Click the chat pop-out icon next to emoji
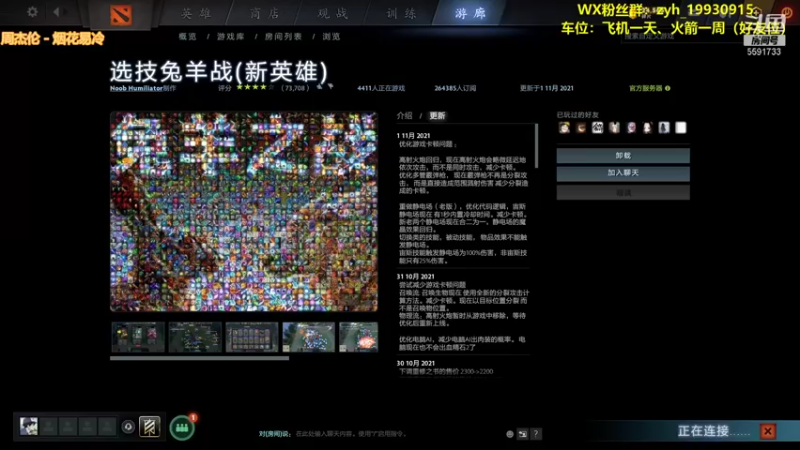This screenshot has height=450, width=800. pyautogui.click(x=522, y=434)
